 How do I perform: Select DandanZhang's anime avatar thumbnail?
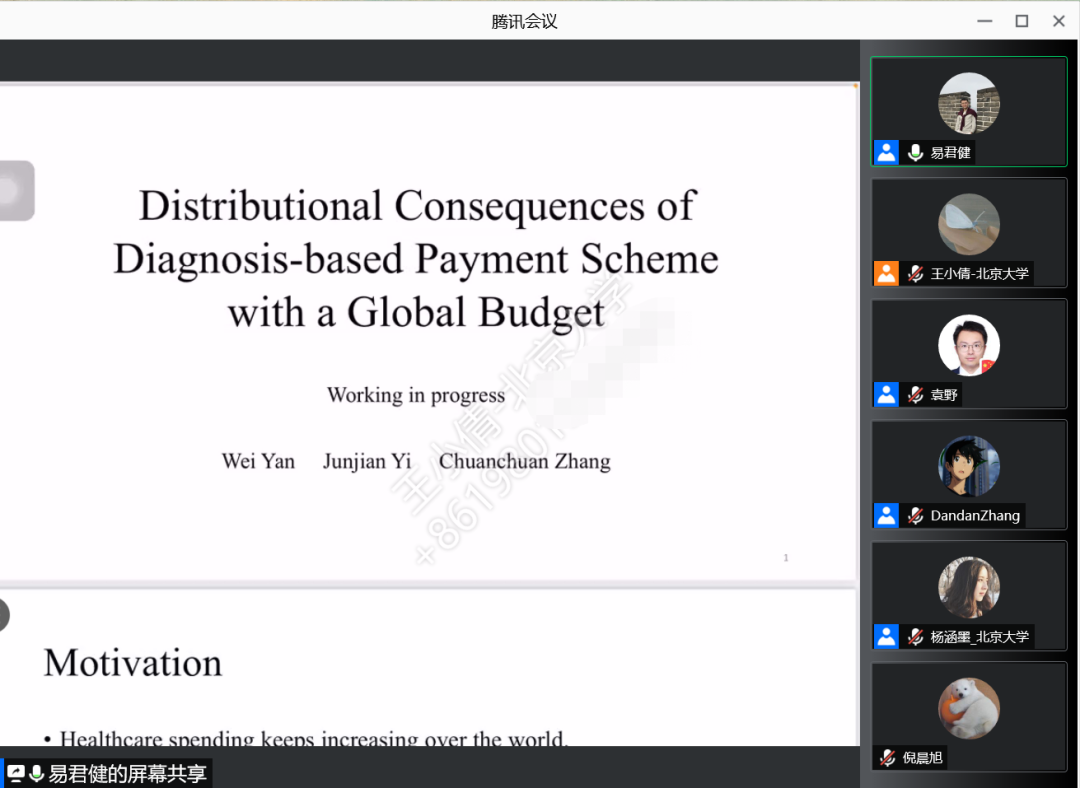pyautogui.click(x=968, y=467)
